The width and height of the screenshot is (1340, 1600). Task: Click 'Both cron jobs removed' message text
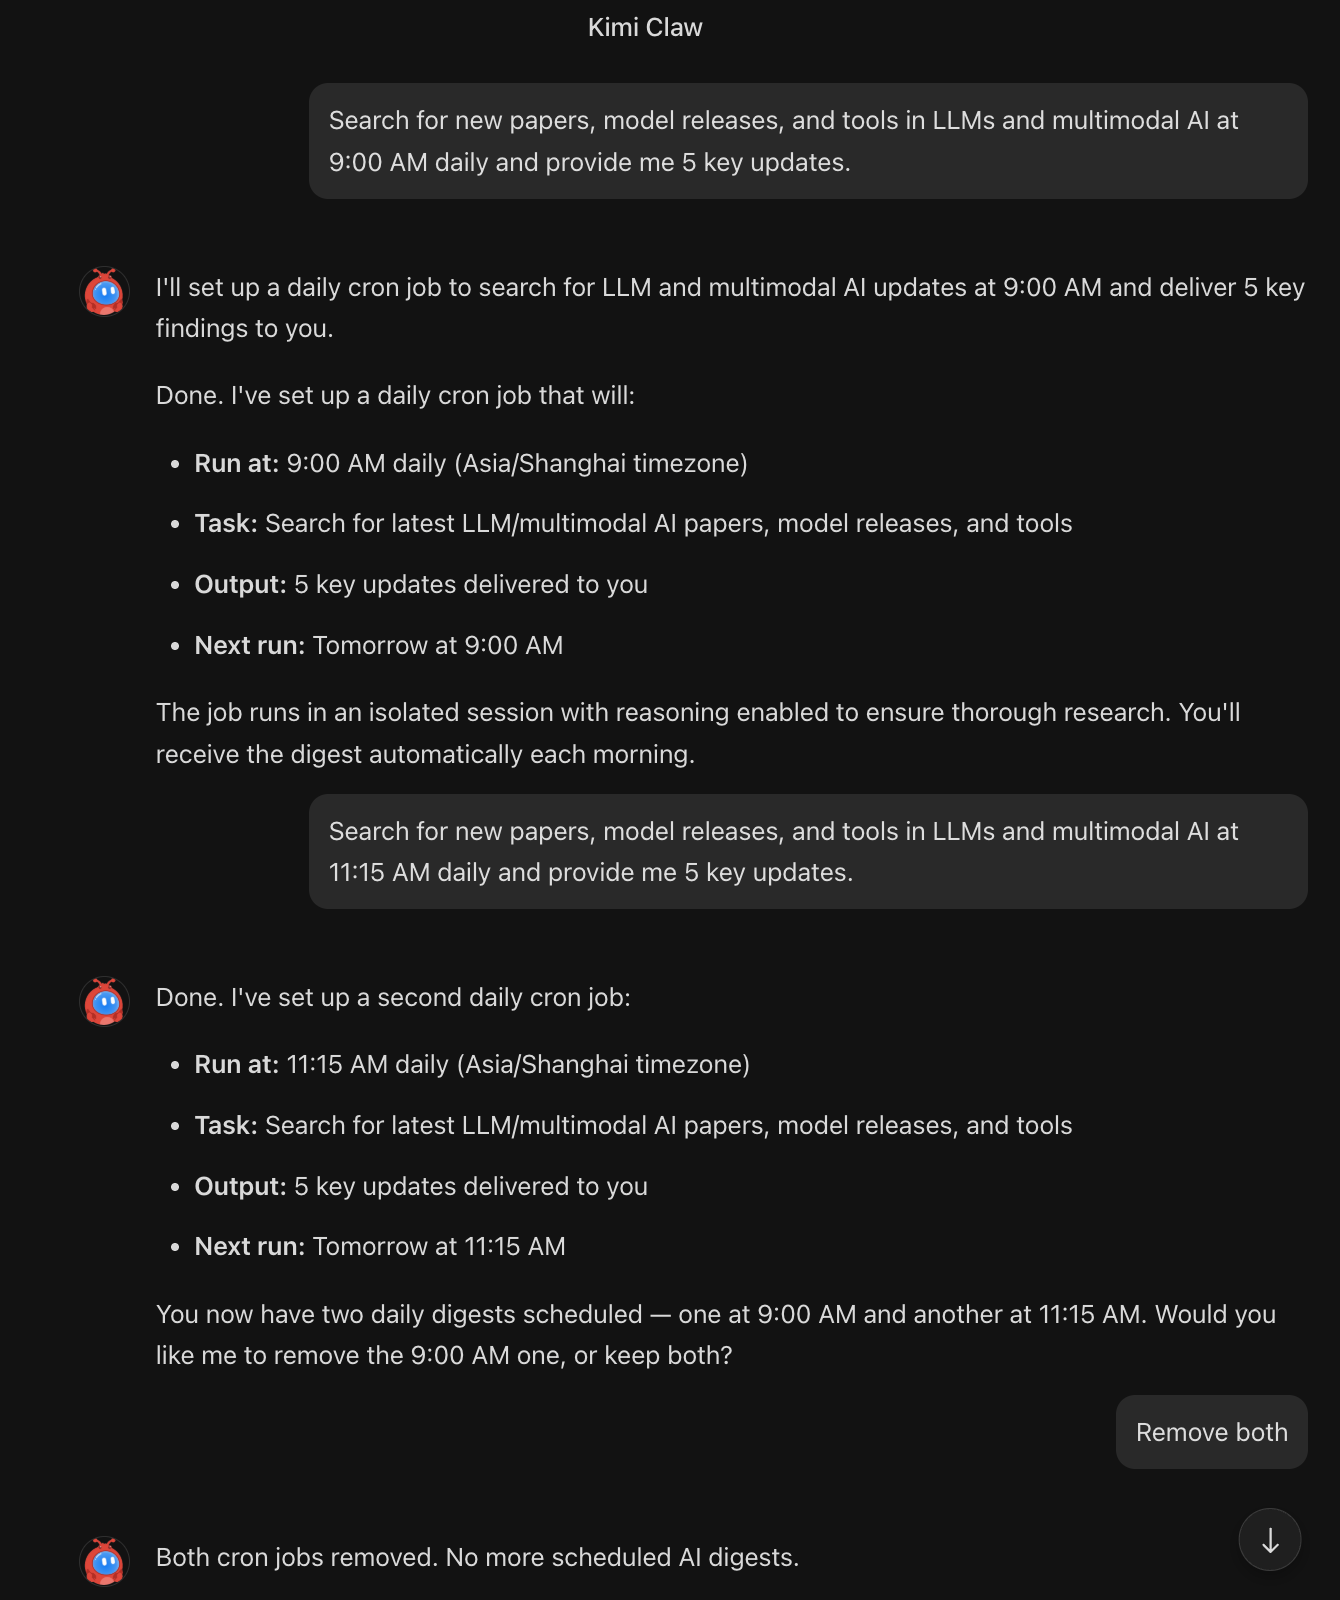coord(477,1557)
